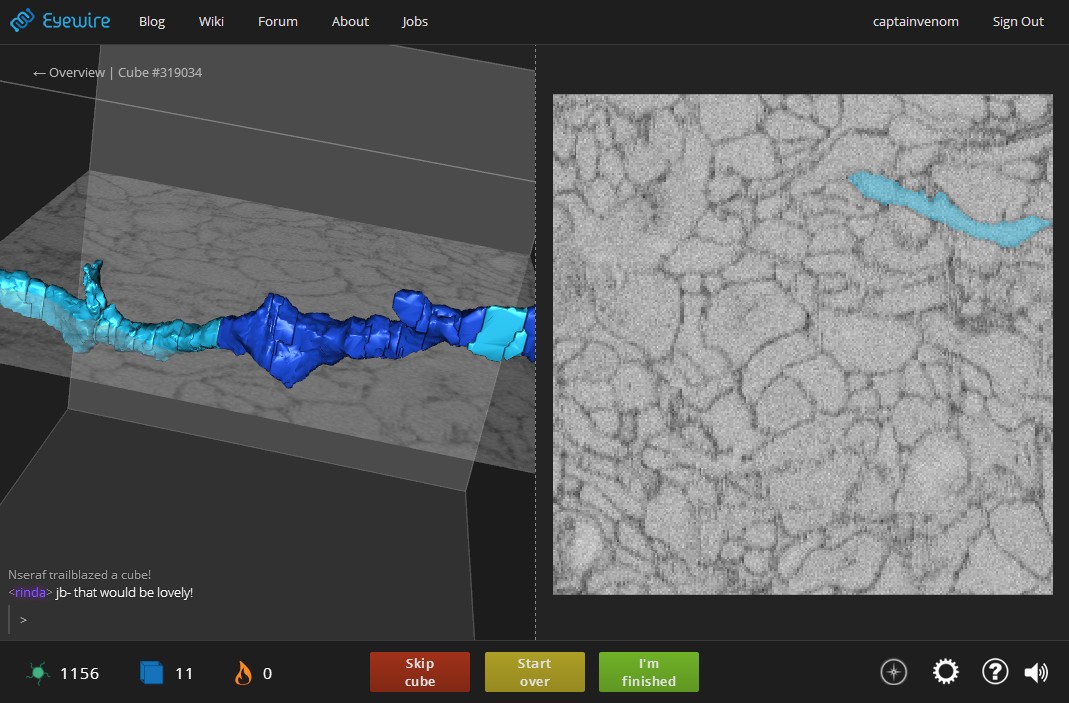Open the About page
This screenshot has height=703, width=1069.
tap(350, 22)
